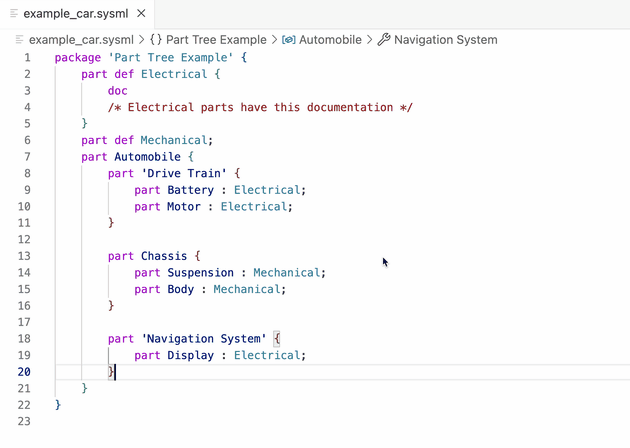
Task: Select the example_car.sysml editor tab
Action: [75, 14]
